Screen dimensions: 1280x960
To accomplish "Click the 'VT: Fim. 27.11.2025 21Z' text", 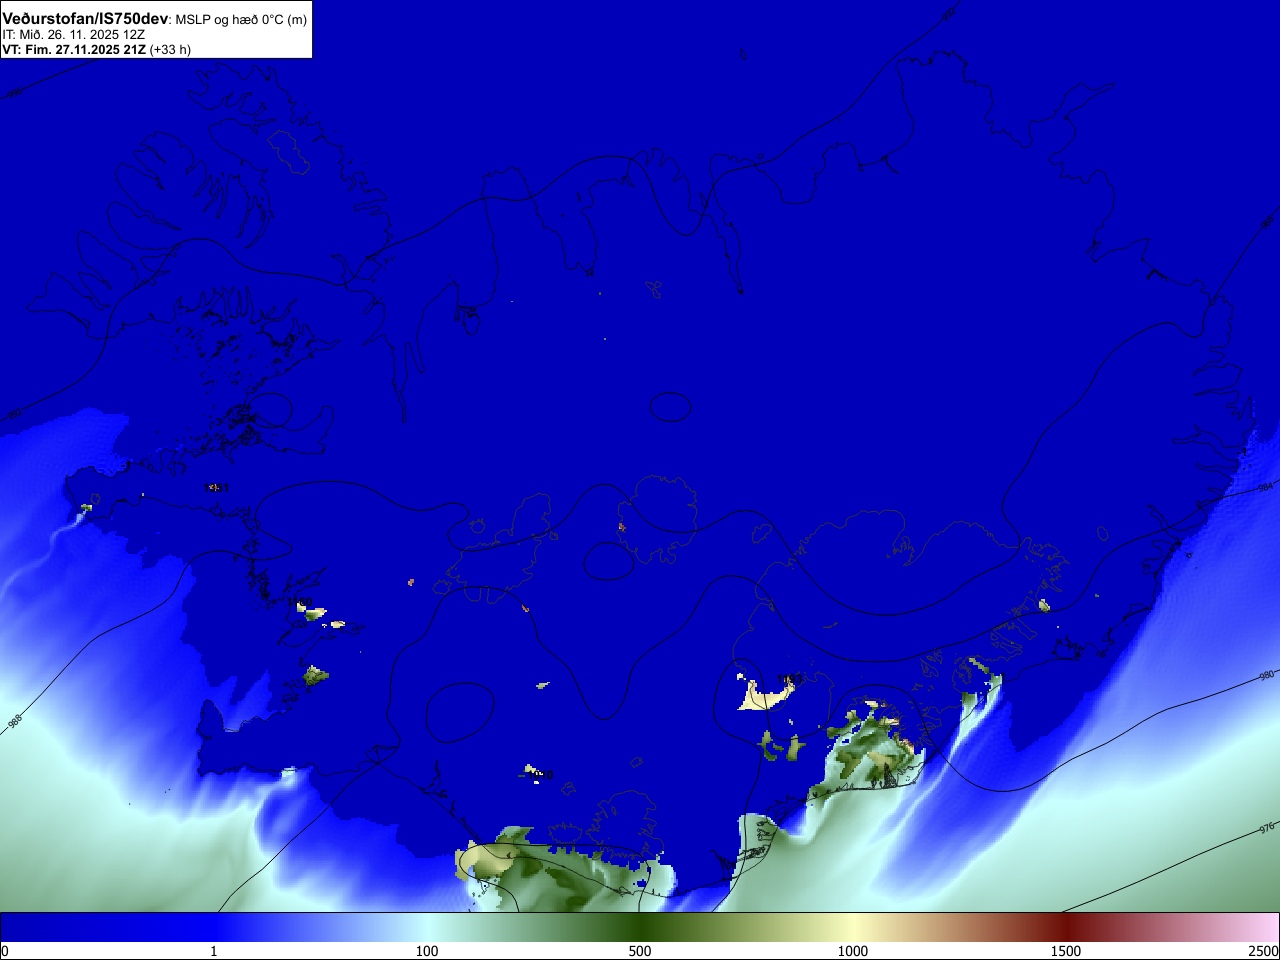I will 74,49.
